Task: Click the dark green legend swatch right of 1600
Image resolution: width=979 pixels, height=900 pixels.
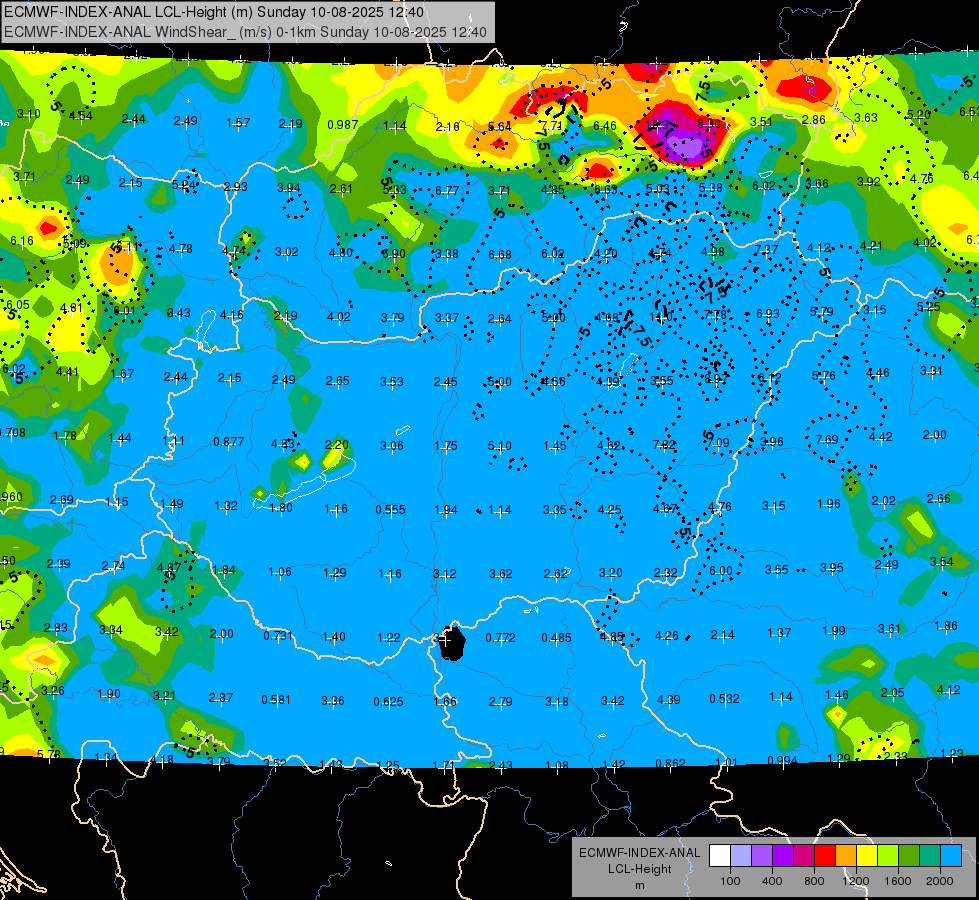Action: click(x=909, y=856)
